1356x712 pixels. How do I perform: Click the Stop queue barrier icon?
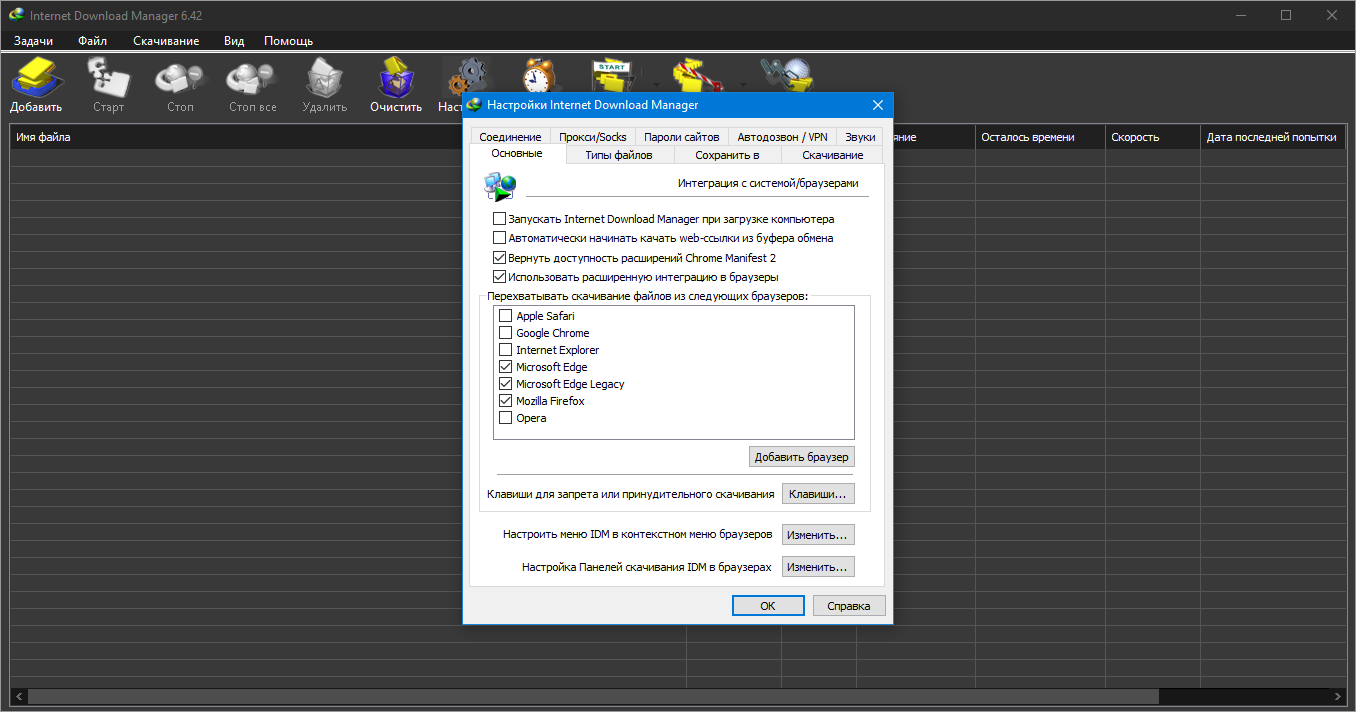point(697,75)
